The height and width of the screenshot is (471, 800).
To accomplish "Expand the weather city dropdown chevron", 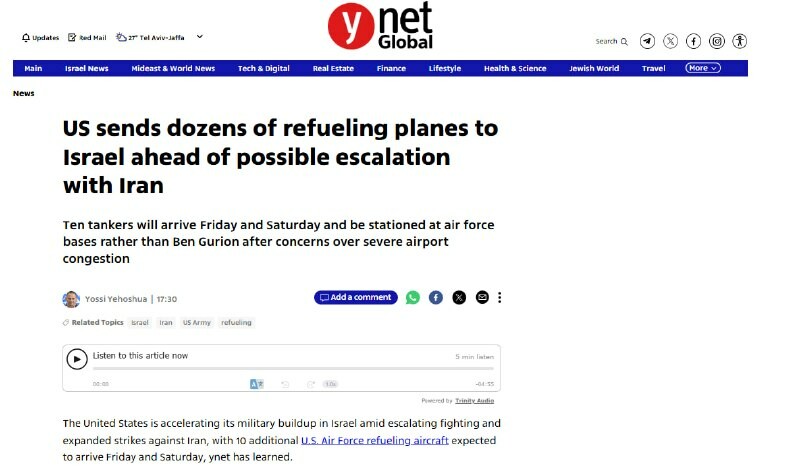I will pos(200,37).
